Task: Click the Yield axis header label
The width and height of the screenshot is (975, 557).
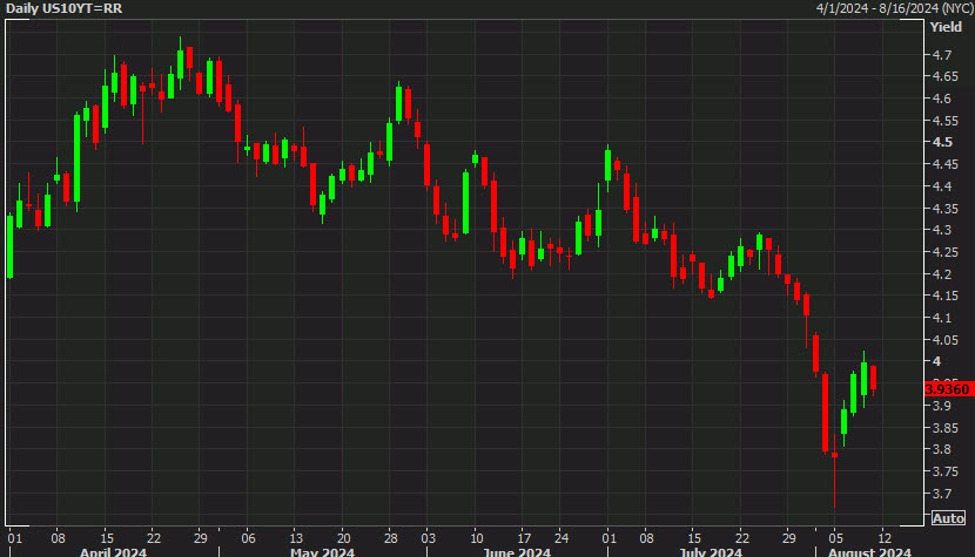Action: [x=945, y=27]
